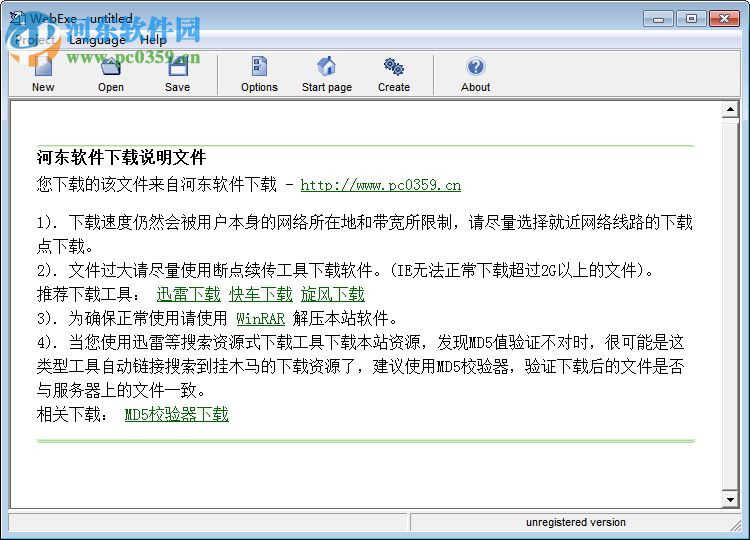750x540 pixels.
Task: Open the Help menu
Action: click(153, 40)
